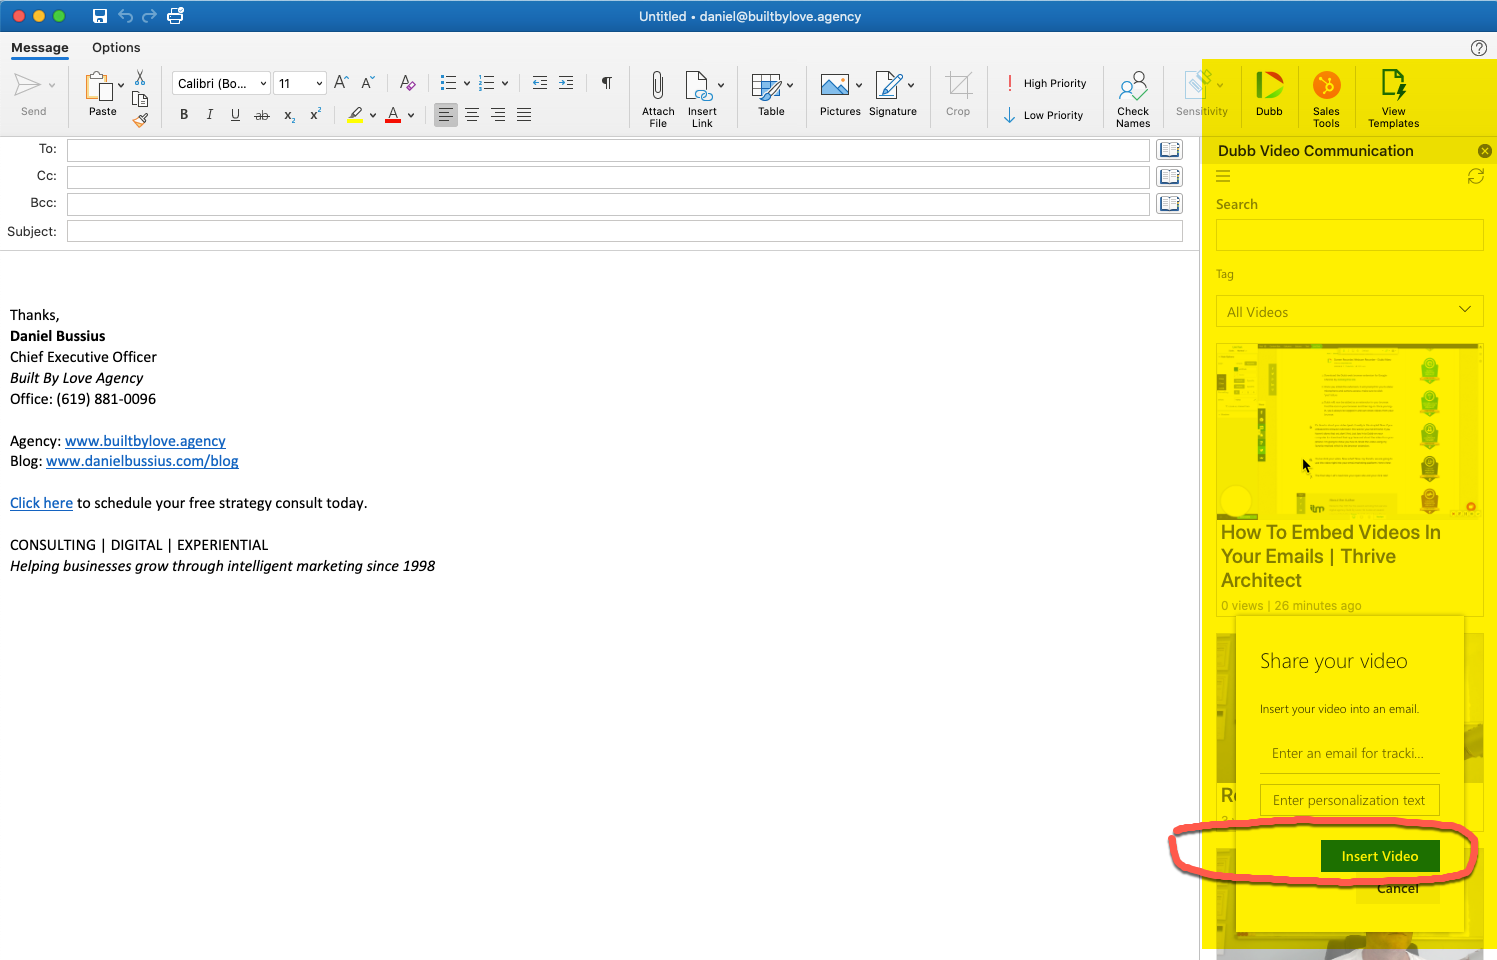Screen dimensions: 1497x960
Task: Toggle italic text formatting
Action: coord(209,115)
